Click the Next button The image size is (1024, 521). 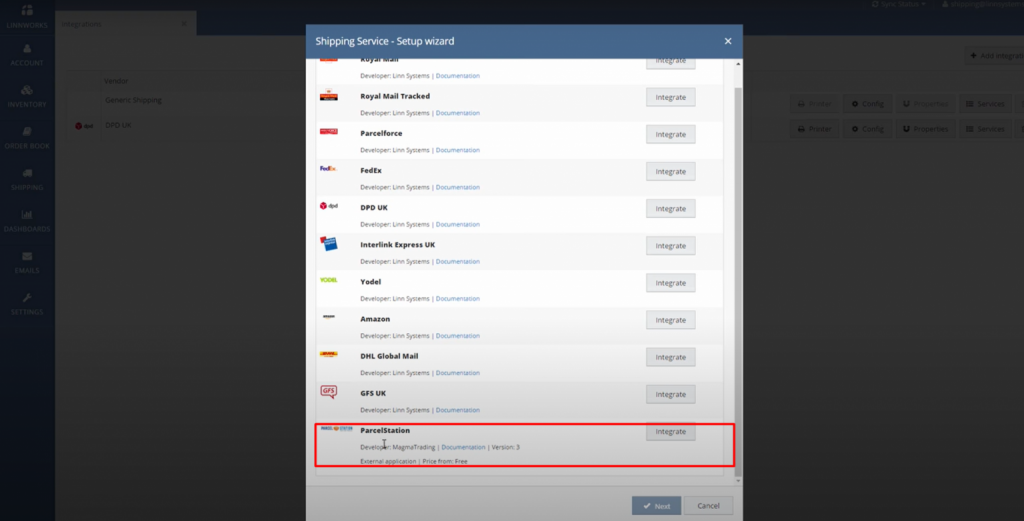(x=656, y=506)
